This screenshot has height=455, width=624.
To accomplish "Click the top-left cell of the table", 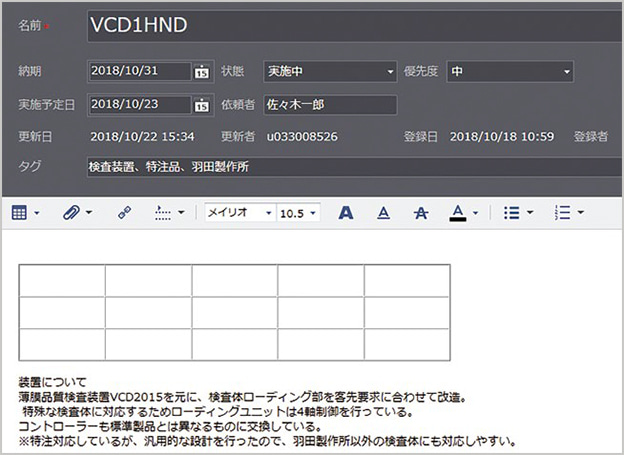I will pos(62,280).
